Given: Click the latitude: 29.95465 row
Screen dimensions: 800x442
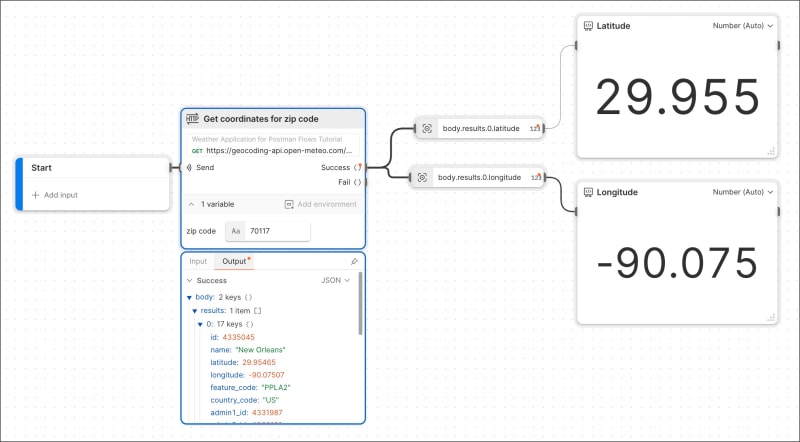Looking at the screenshot, I should (242, 362).
